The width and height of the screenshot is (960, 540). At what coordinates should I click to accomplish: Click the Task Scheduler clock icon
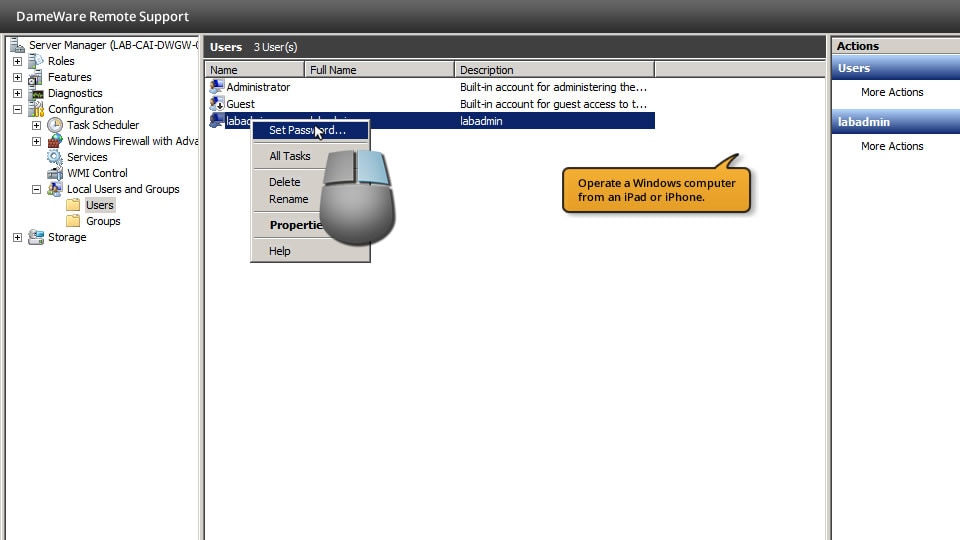coord(55,125)
